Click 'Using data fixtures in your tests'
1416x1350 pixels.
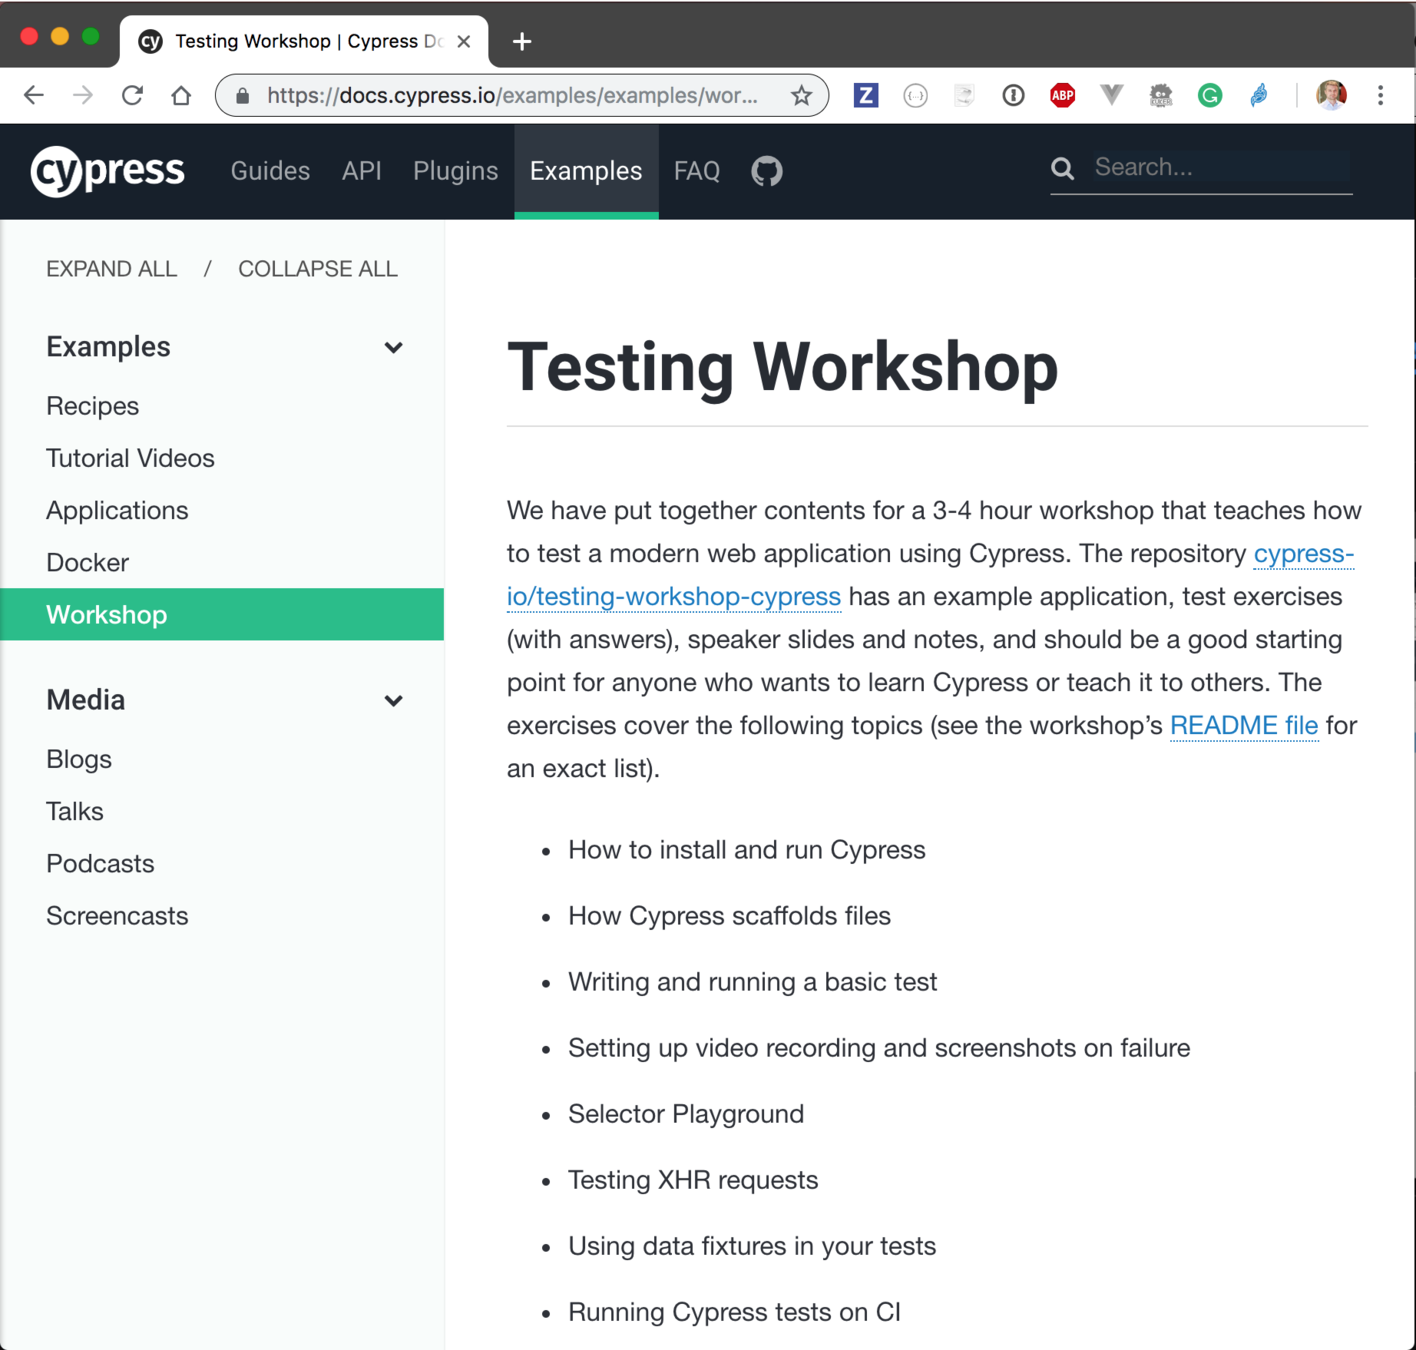[x=752, y=1246]
